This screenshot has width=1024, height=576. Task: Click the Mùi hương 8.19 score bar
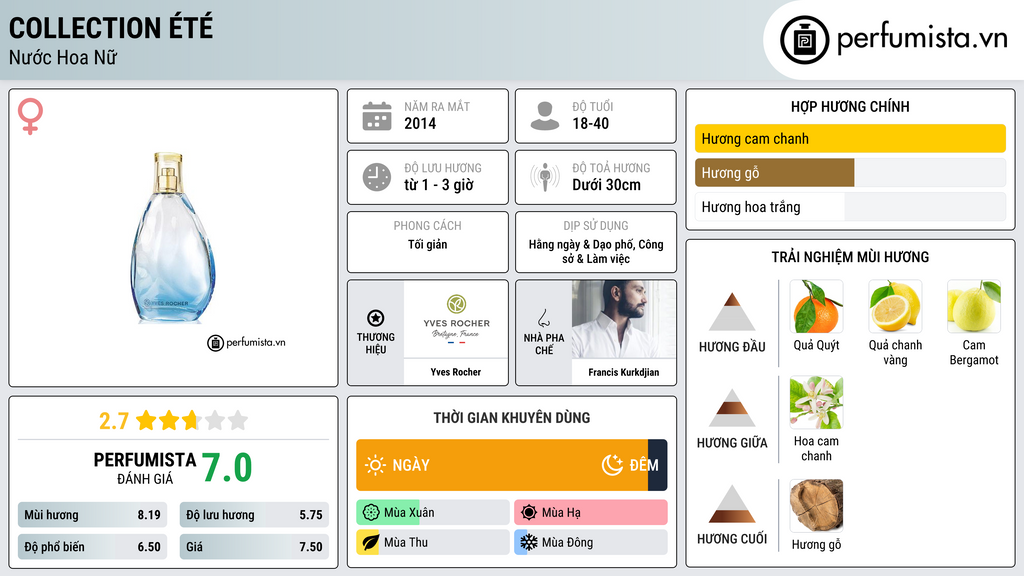(92, 515)
